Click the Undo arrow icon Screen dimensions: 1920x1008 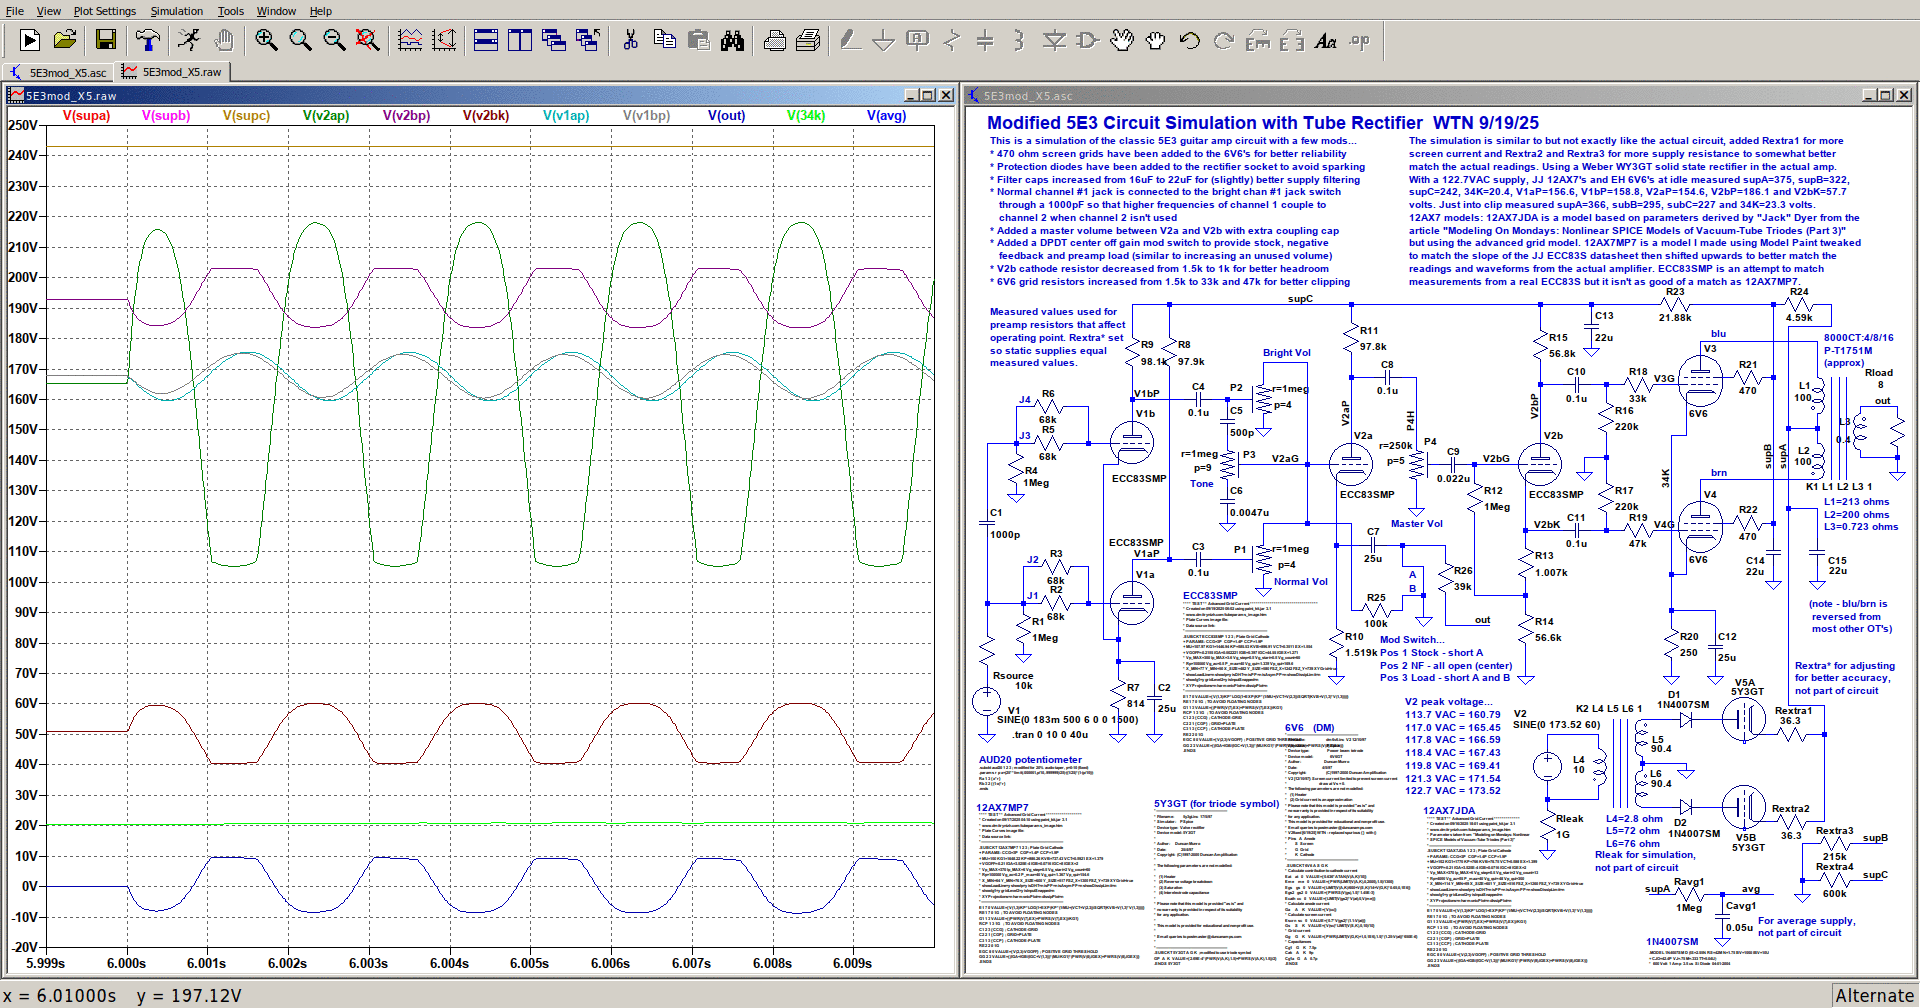1189,40
